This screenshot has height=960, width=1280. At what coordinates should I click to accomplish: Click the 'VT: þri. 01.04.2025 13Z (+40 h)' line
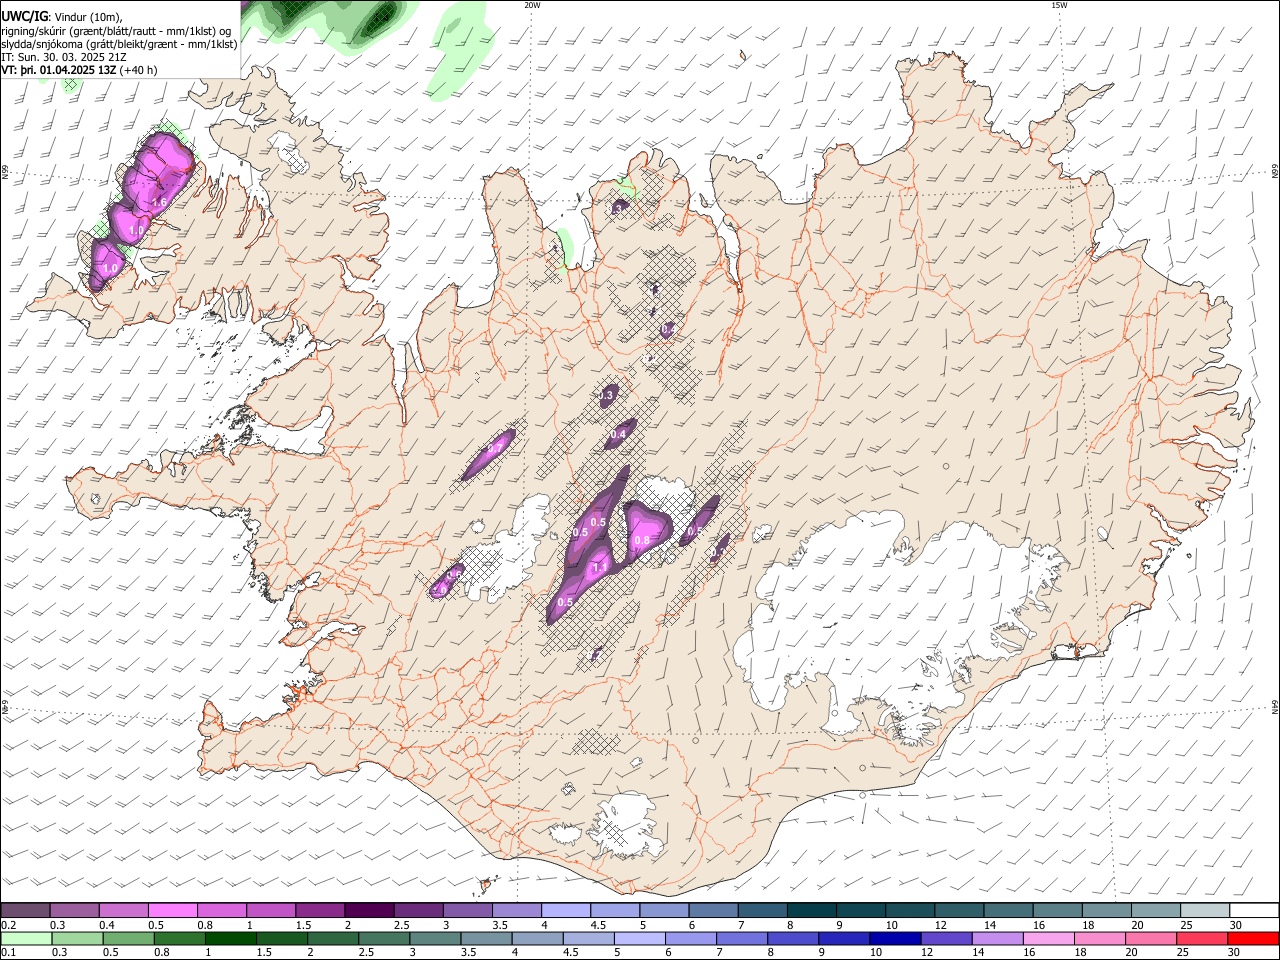pyautogui.click(x=79, y=70)
